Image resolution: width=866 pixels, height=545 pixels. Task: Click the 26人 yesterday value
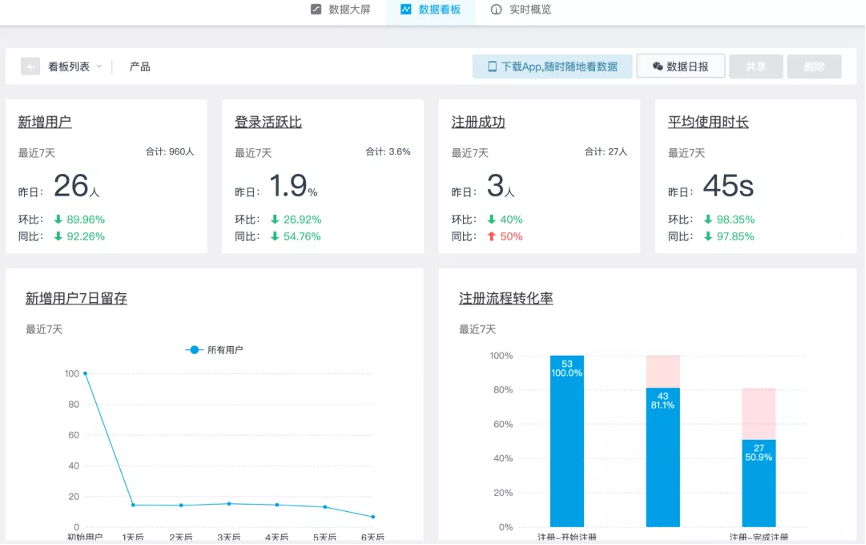76,186
